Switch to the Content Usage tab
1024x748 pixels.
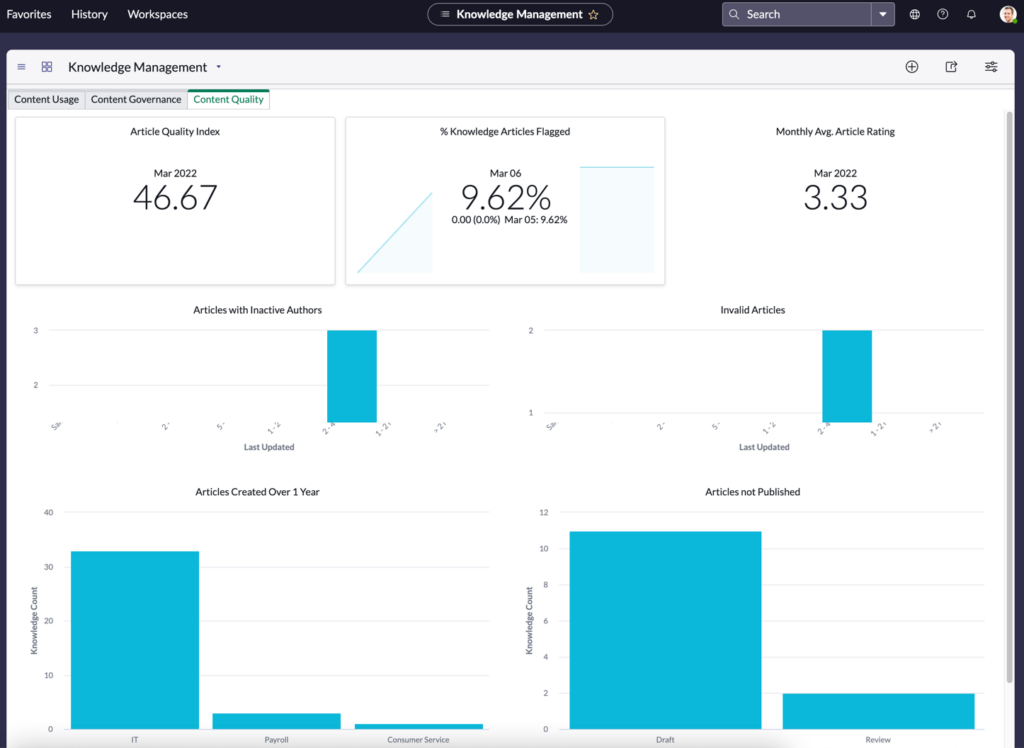click(x=46, y=99)
